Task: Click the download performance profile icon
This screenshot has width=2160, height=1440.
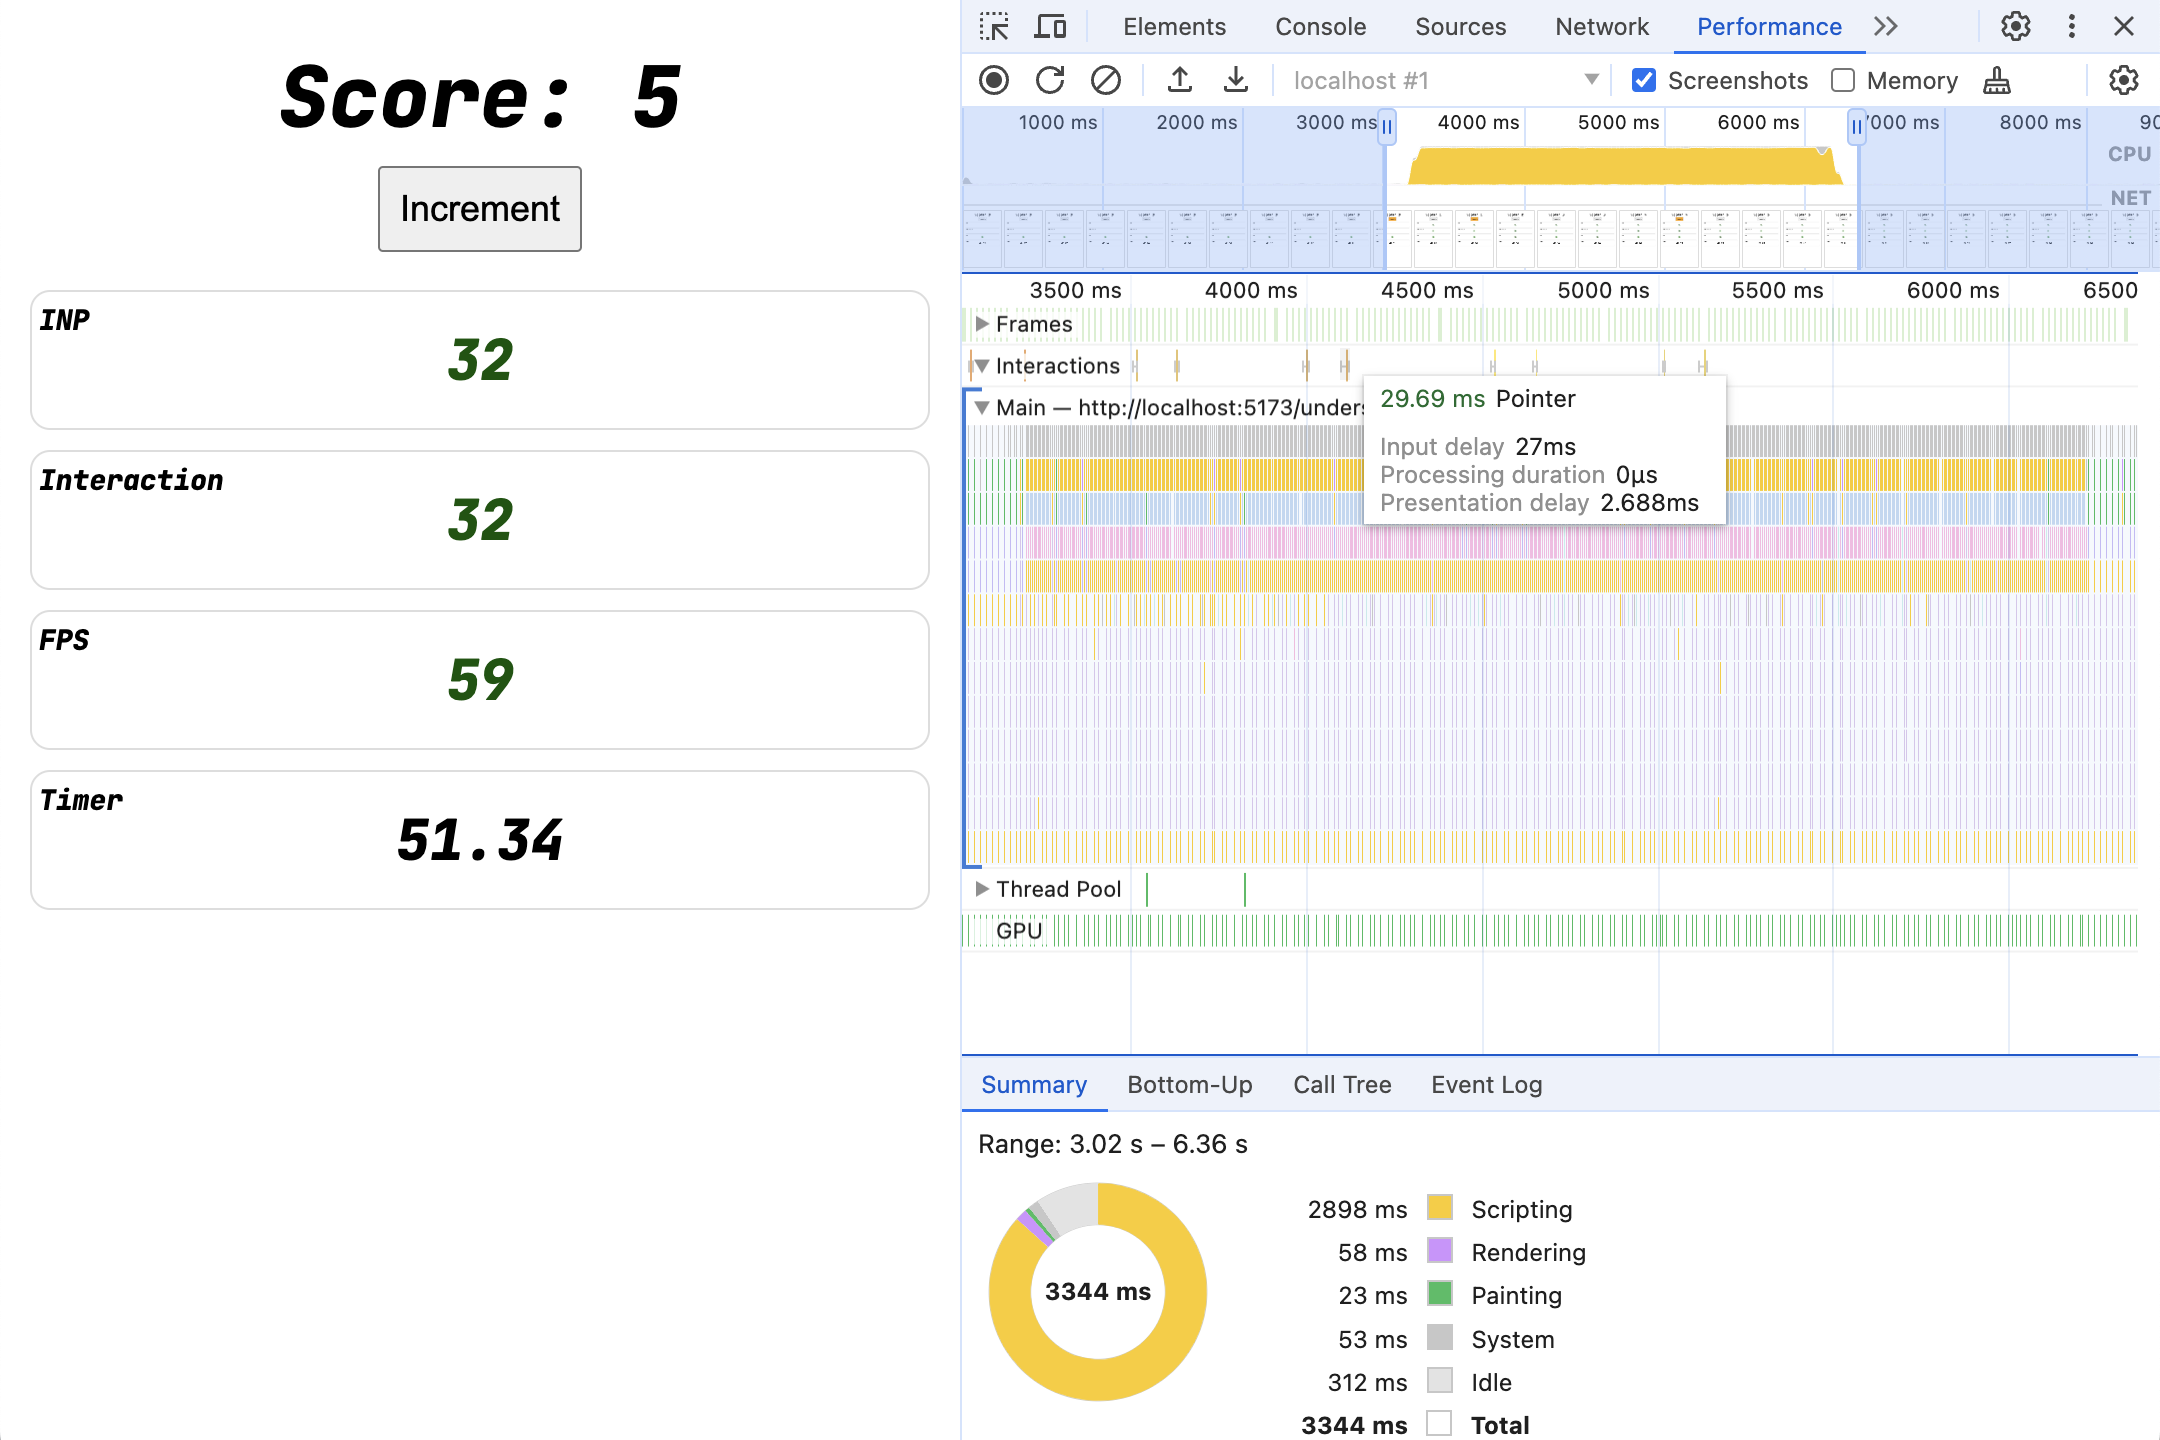Action: [1234, 79]
